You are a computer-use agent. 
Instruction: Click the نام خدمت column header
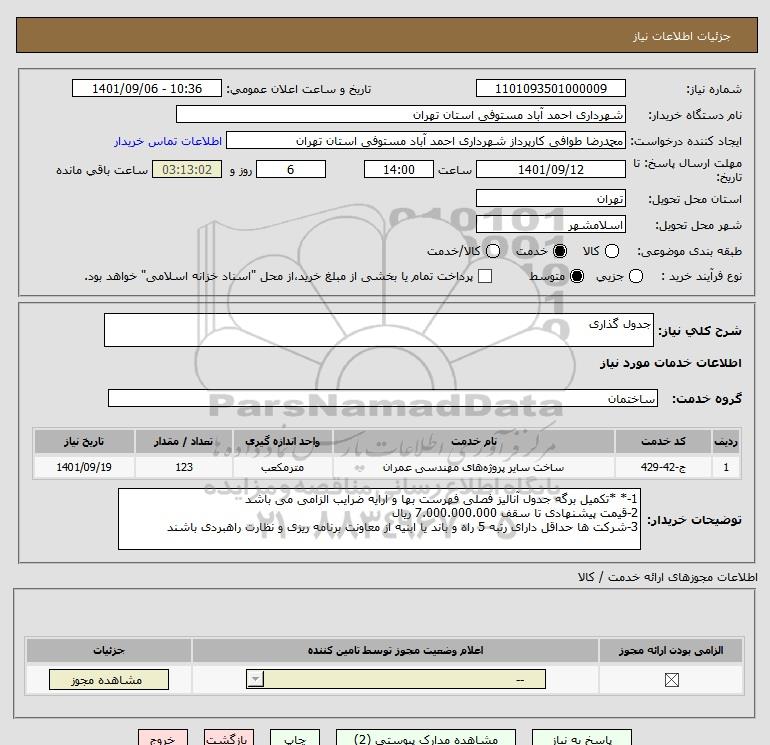tap(473, 441)
